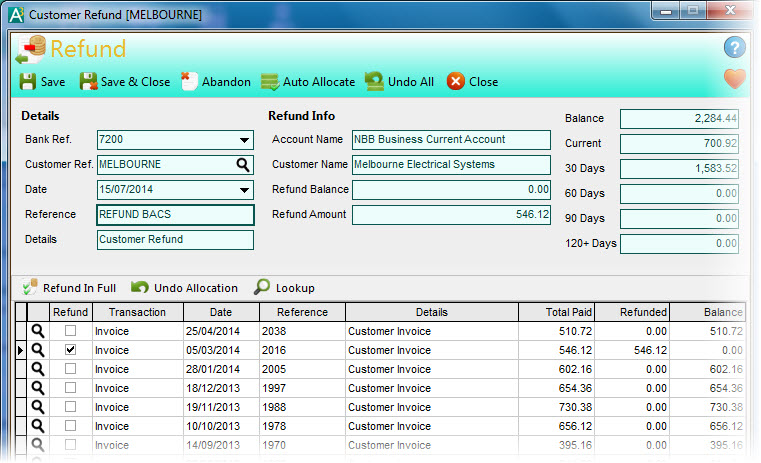Image resolution: width=761 pixels, height=463 pixels.
Task: Untick Refund checkbox for invoice 2016
Action: point(70,350)
